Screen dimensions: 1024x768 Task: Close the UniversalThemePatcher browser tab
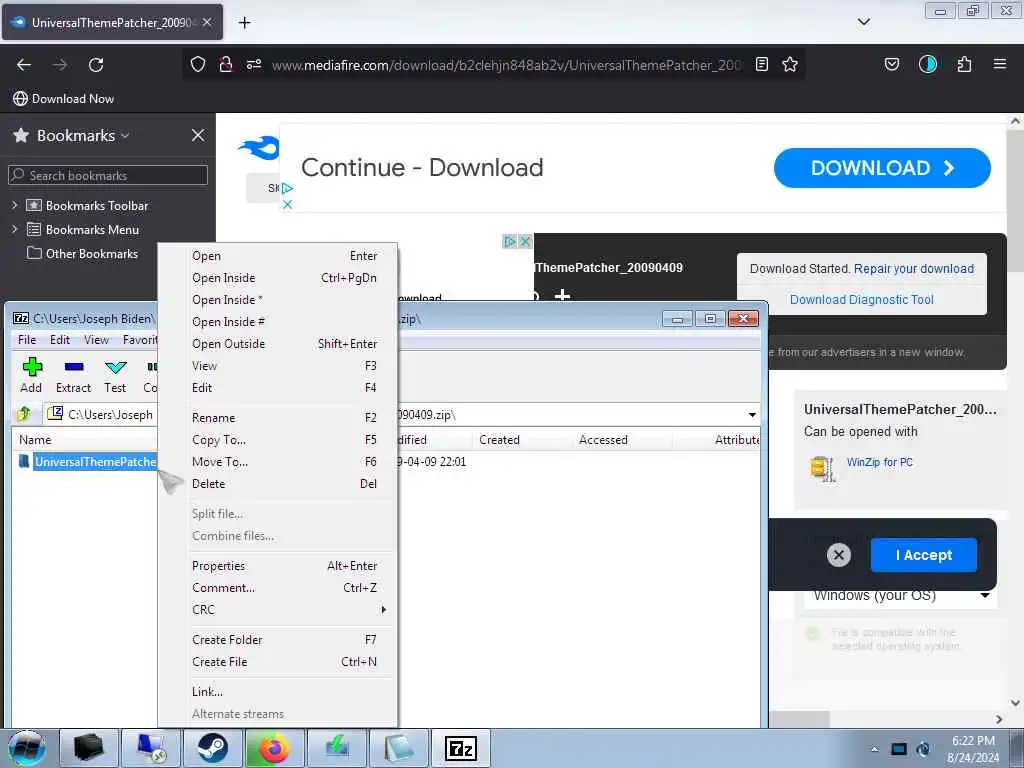pos(207,22)
